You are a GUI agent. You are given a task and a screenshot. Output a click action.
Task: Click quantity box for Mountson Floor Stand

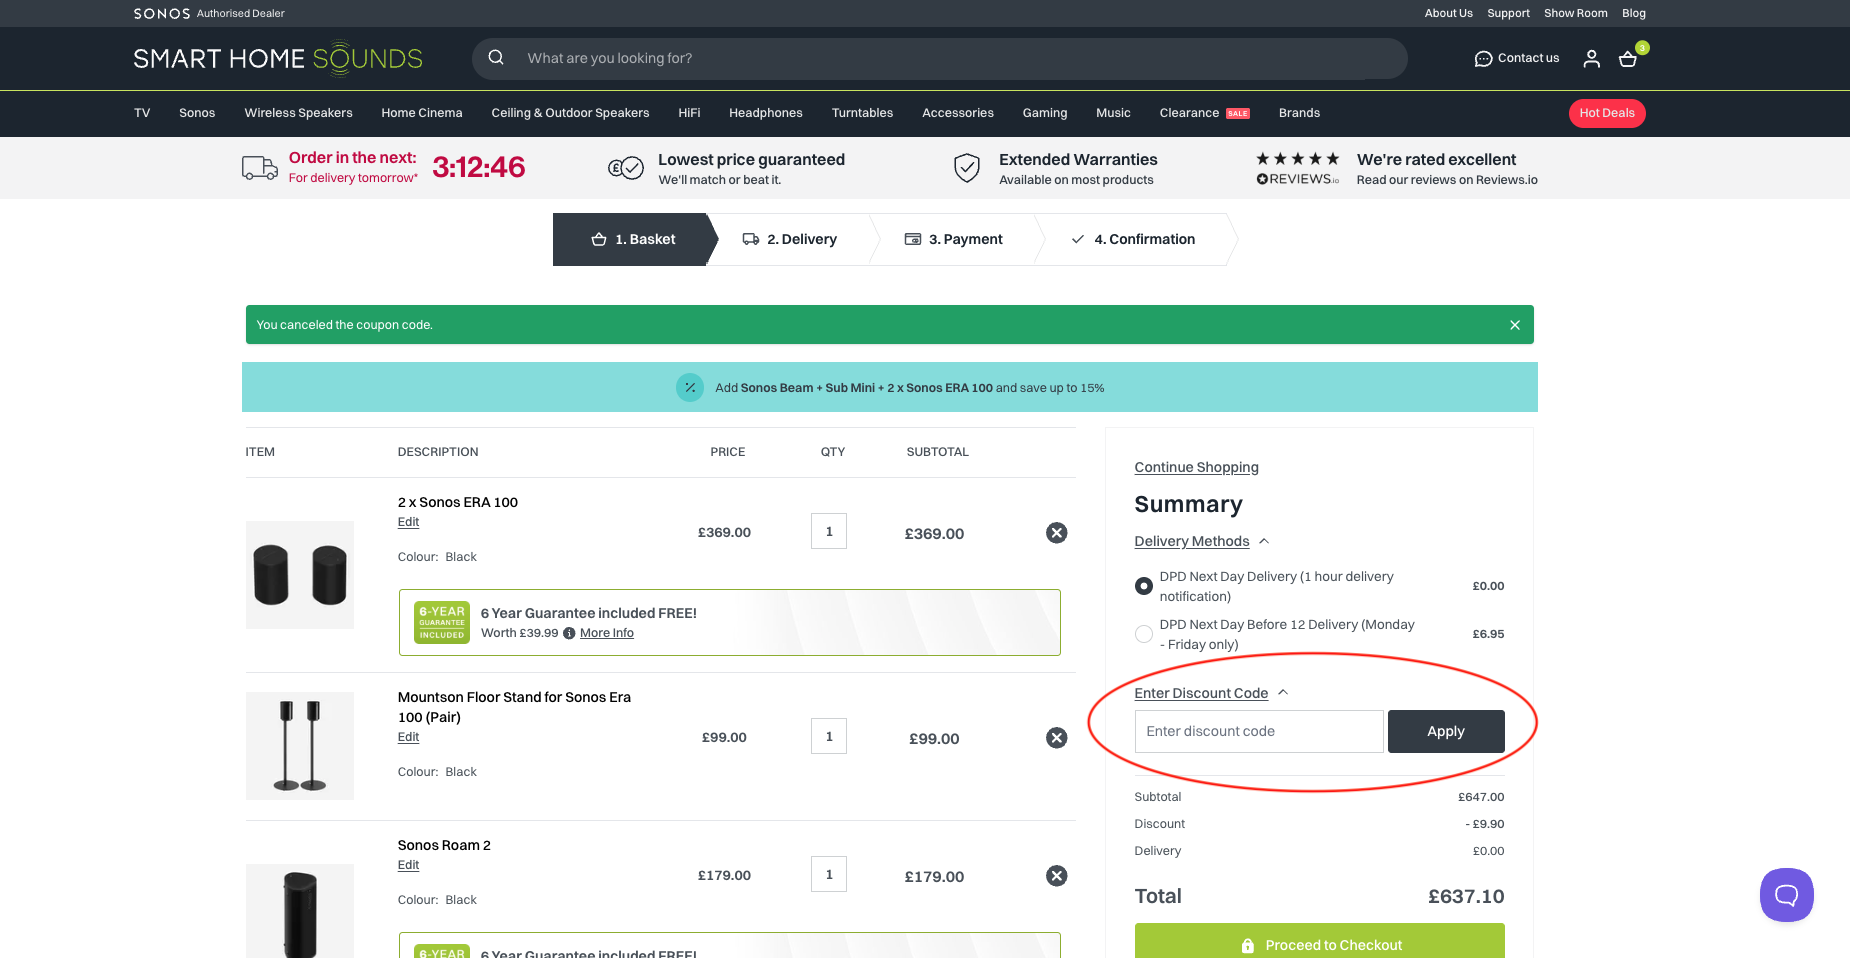tap(829, 736)
